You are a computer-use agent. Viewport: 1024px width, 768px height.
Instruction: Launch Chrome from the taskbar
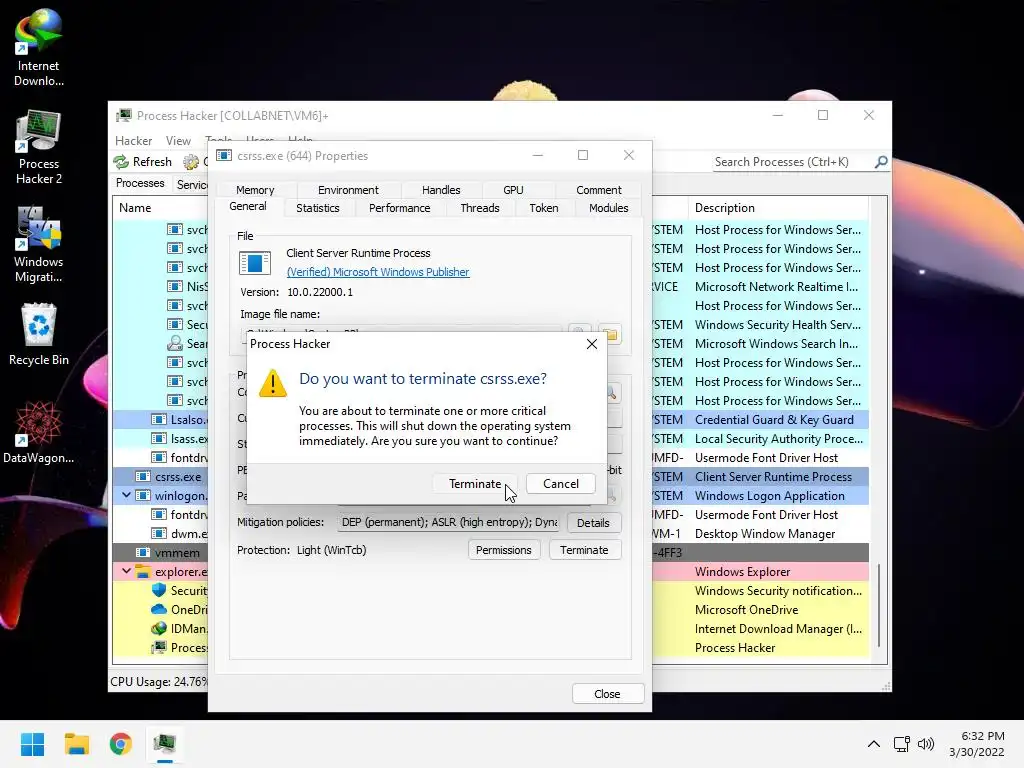click(x=121, y=744)
